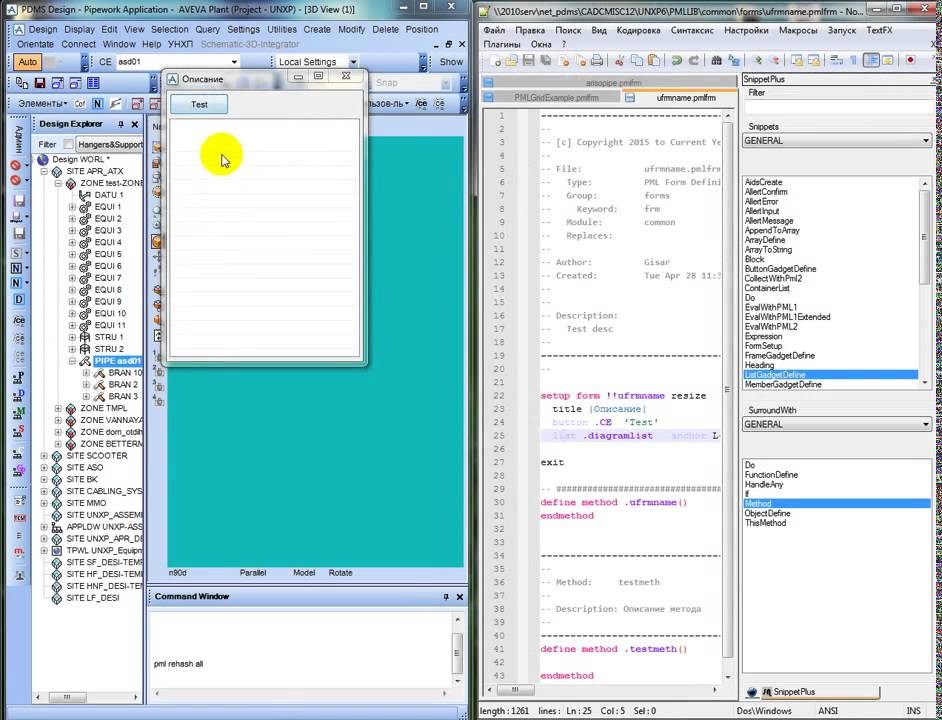The width and height of the screenshot is (942, 720).
Task: Open the Snippets GENERAL combo box
Action: (837, 141)
